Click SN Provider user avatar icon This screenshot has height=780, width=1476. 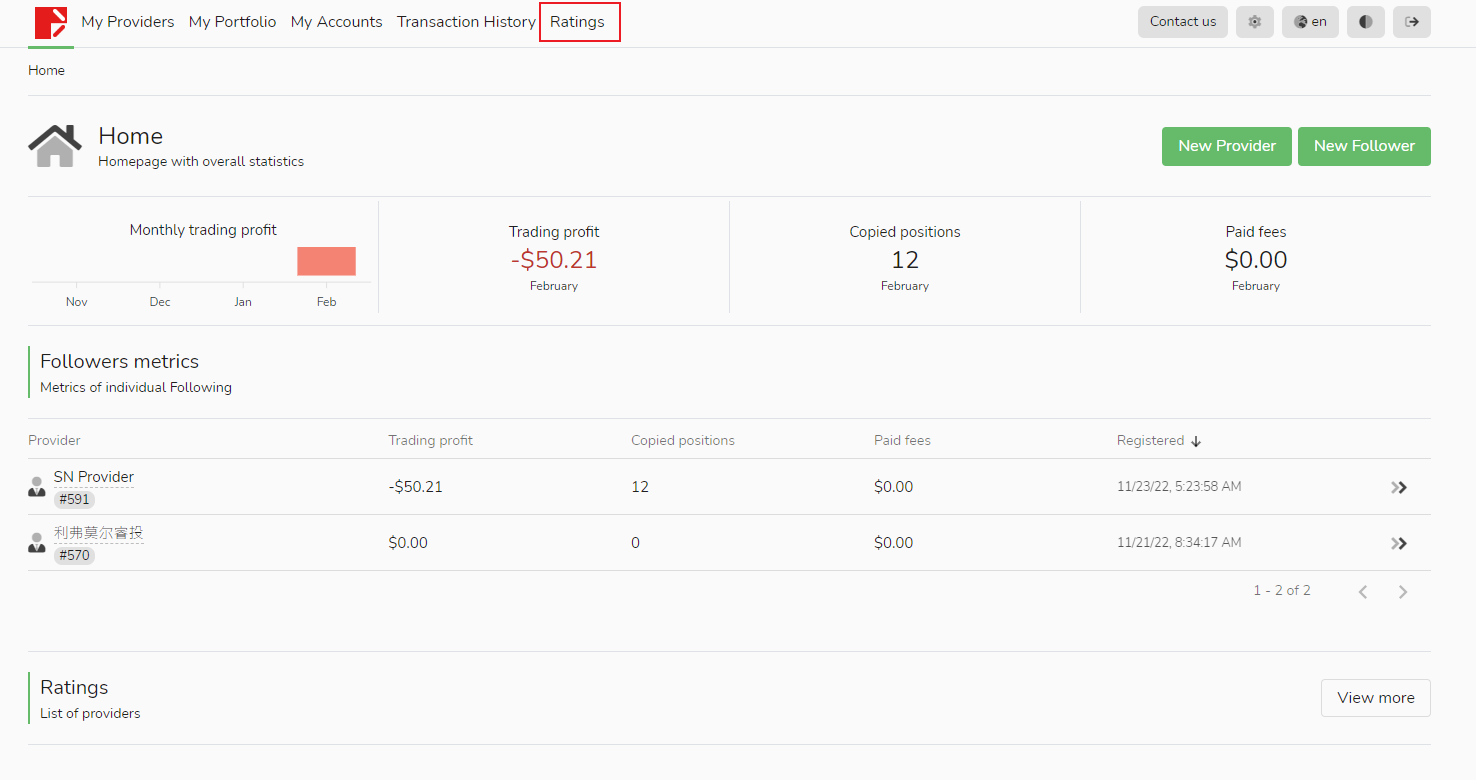pos(37,487)
